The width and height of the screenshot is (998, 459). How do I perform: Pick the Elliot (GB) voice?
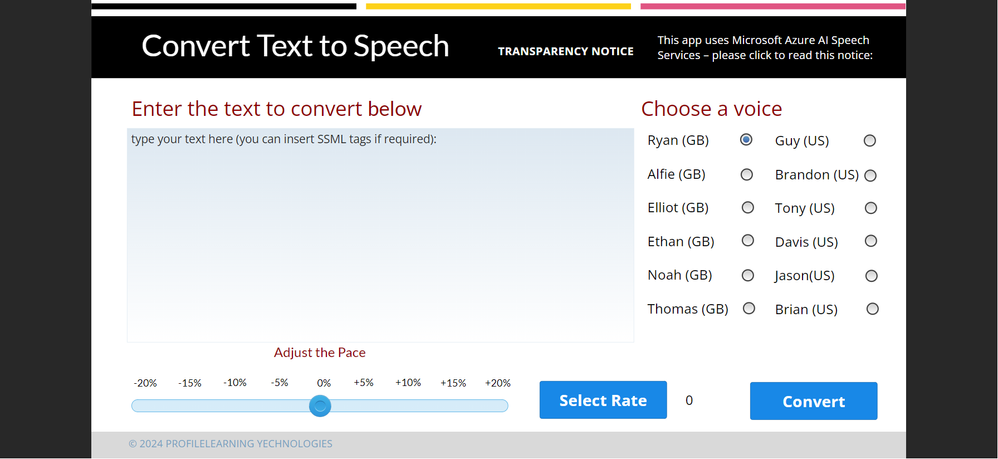click(747, 208)
